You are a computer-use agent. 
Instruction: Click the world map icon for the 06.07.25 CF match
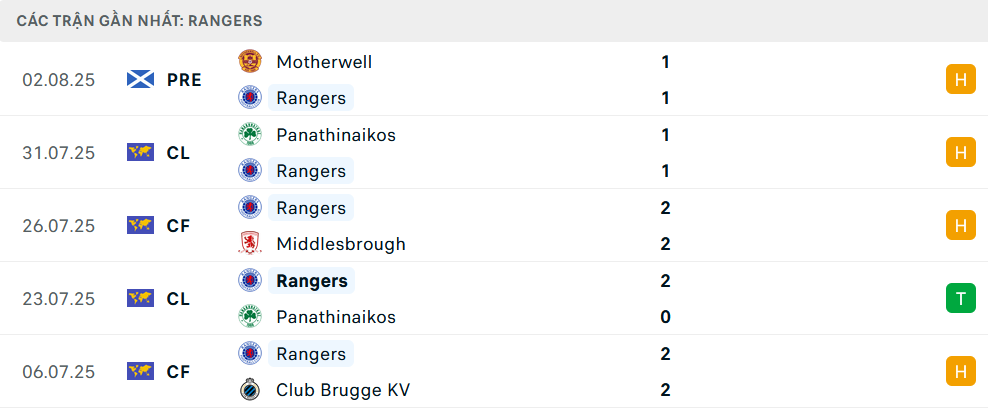point(141,371)
